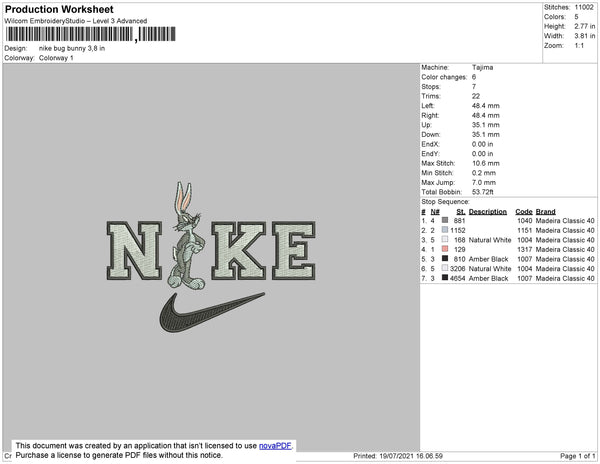Click the black swatch beside stitch count 4654

click(445, 278)
